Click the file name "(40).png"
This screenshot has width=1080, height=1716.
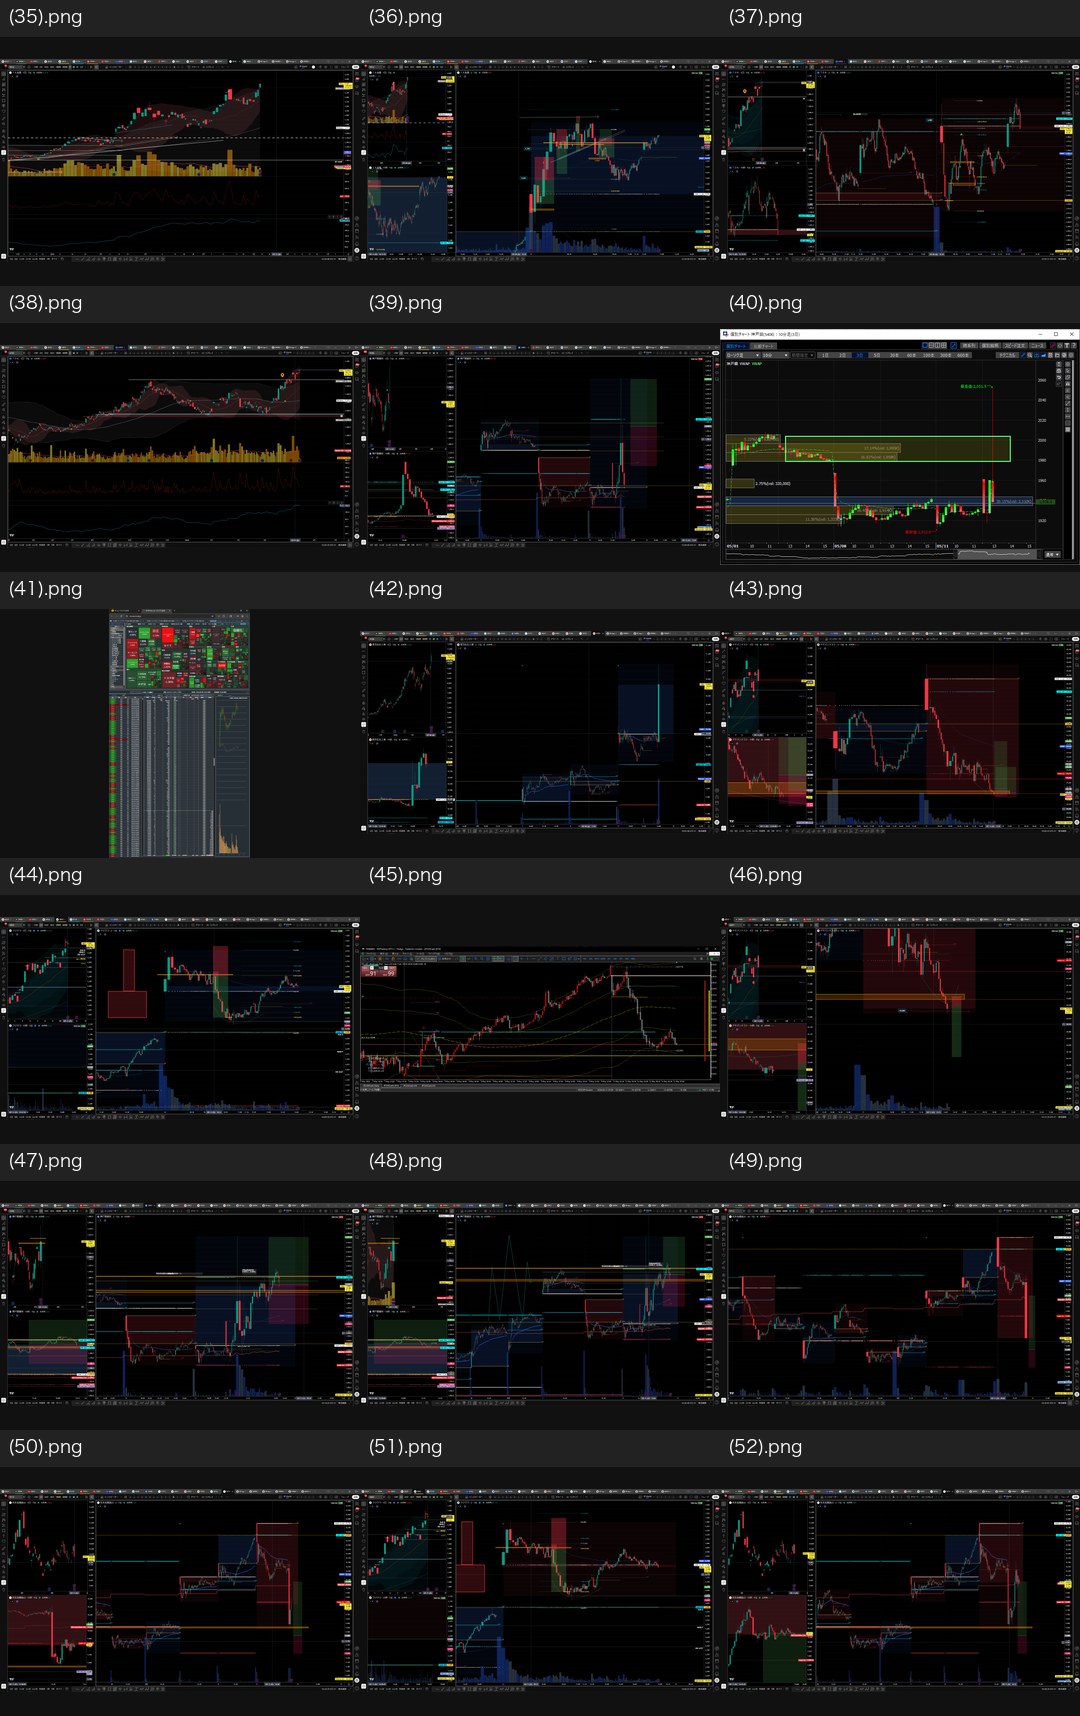click(x=766, y=303)
